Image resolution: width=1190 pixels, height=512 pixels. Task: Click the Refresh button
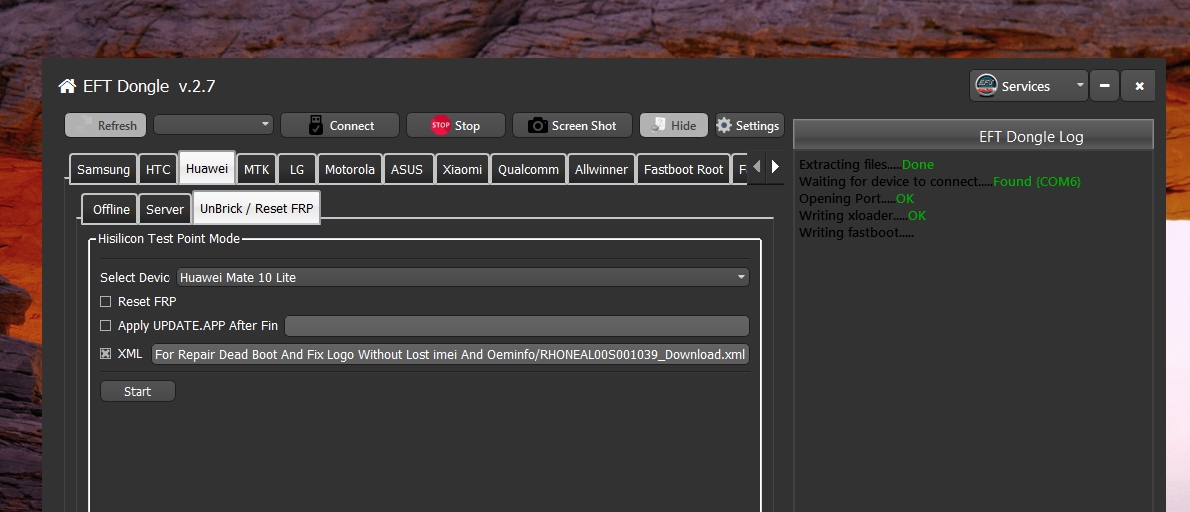pos(105,125)
